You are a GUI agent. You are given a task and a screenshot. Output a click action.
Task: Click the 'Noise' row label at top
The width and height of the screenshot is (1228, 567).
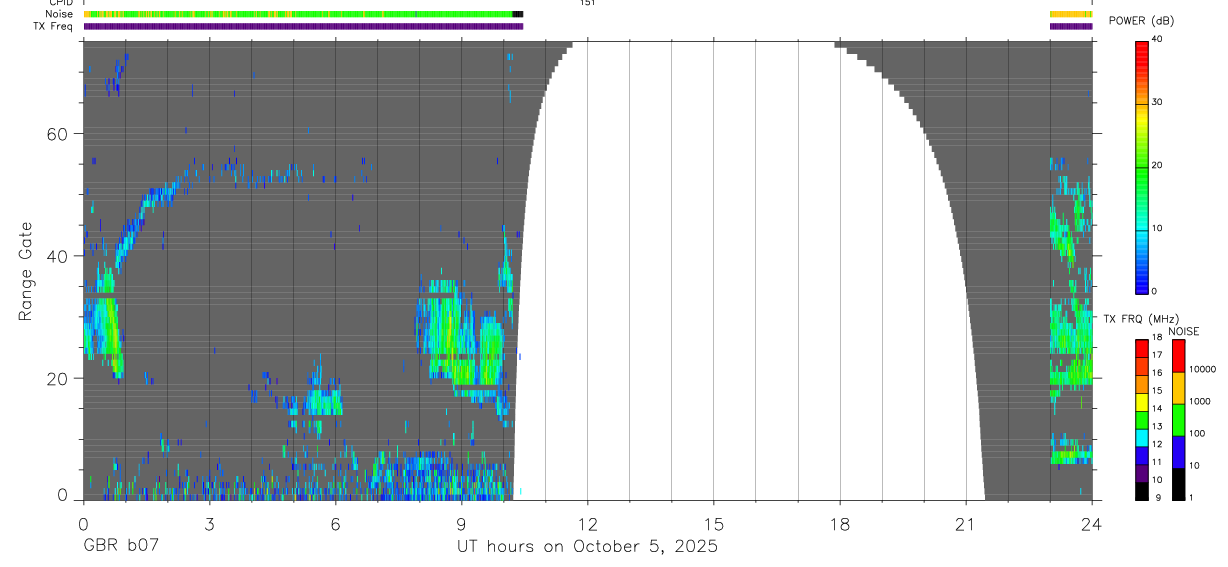[59, 14]
